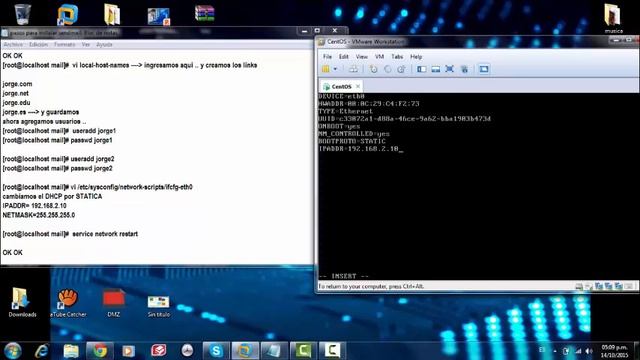Click 'service network restart' line in Notepad
The width and height of the screenshot is (640, 360).
[70, 234]
